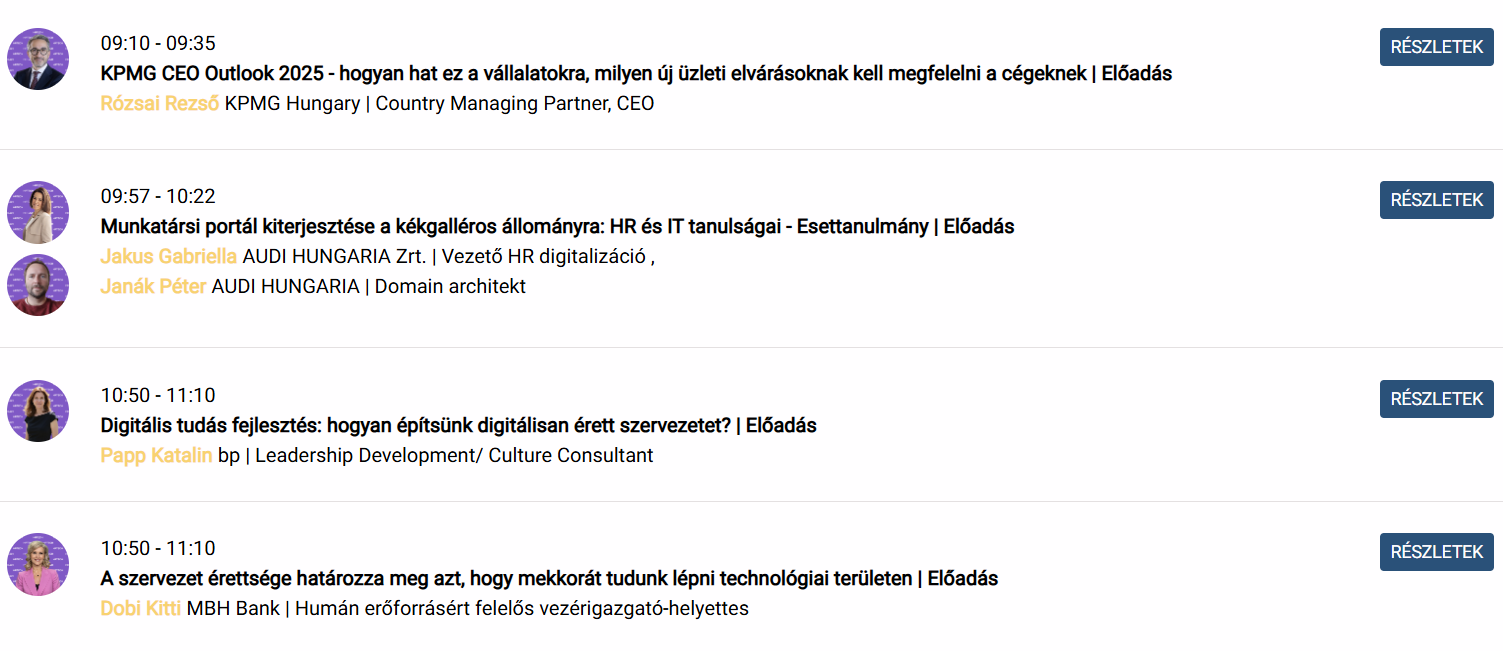Click the avatar beside Jakus Gabriella's name
The height and width of the screenshot is (651, 1503).
pos(38,212)
